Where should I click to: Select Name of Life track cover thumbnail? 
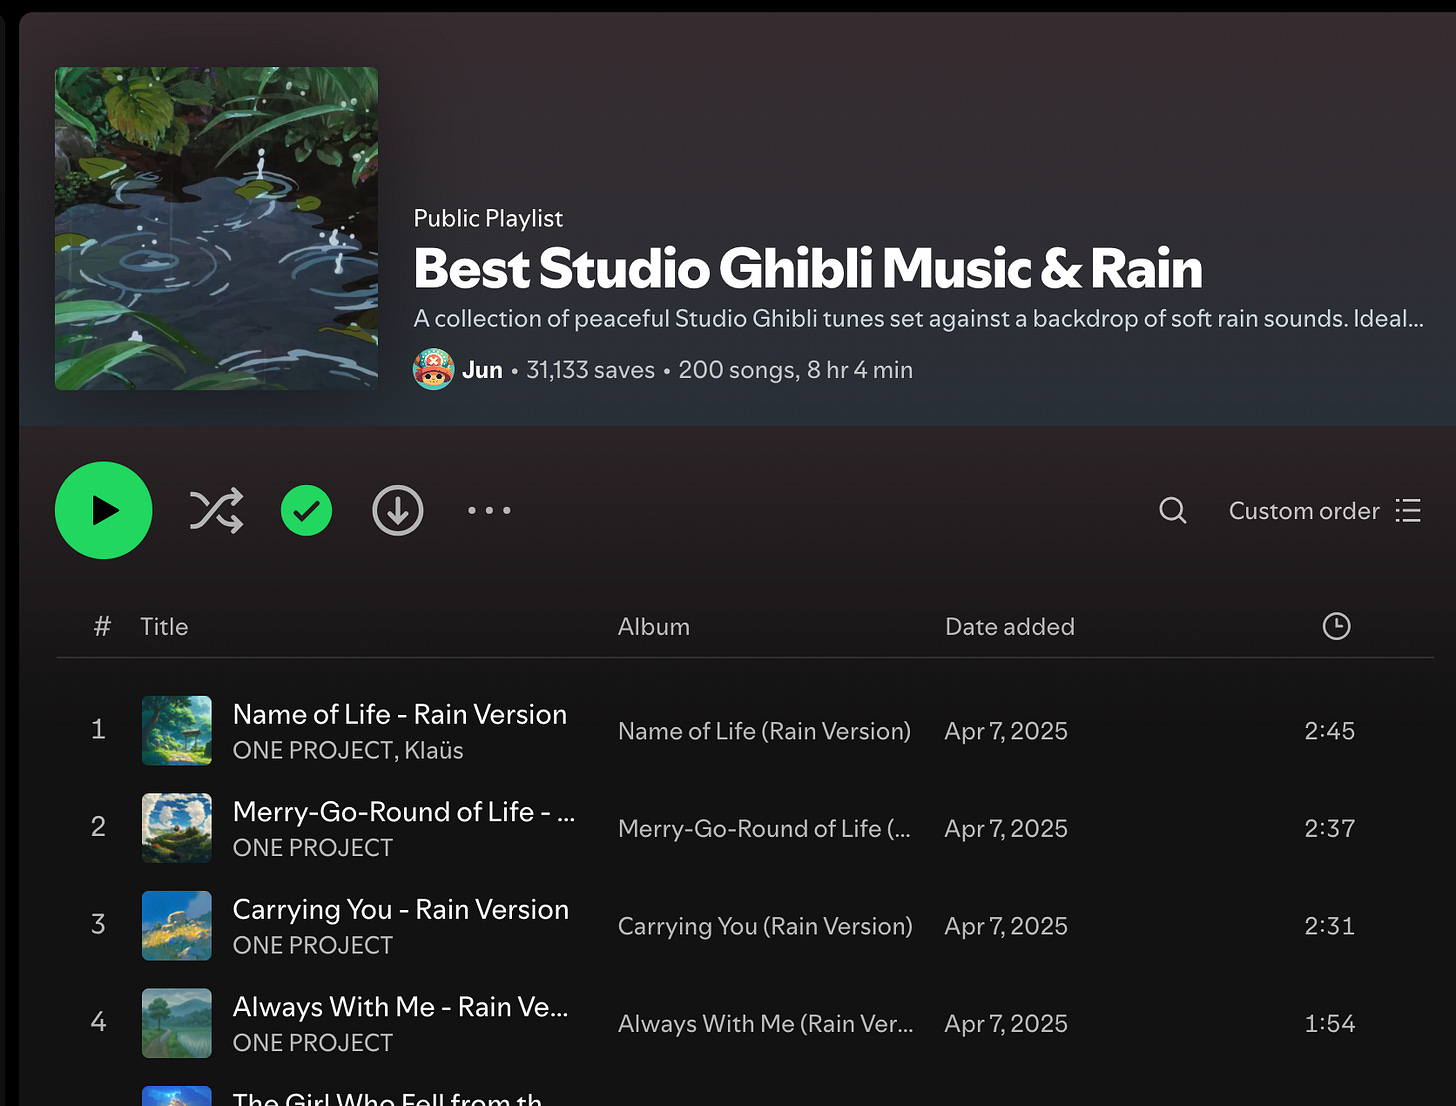(177, 731)
